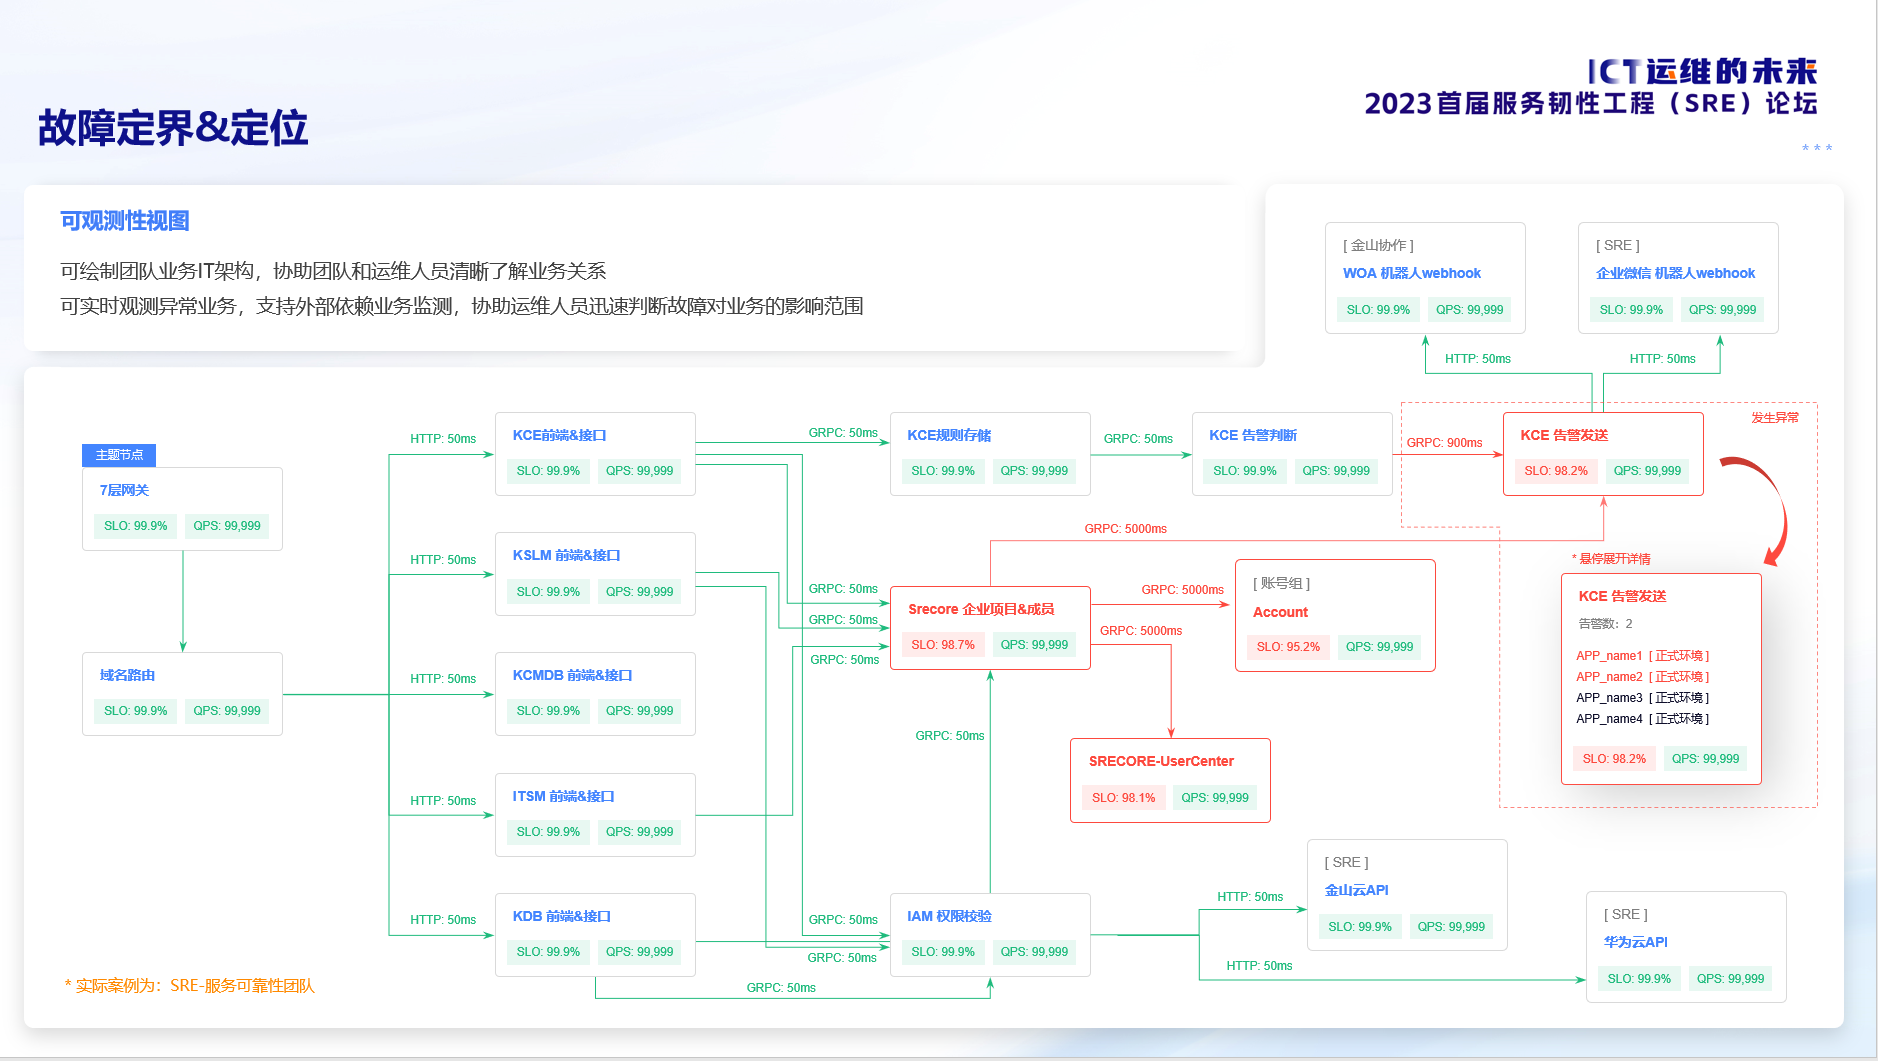The width and height of the screenshot is (1878, 1061).
Task: Click QPS: 99,999 badge on 企业微信 机器人webhook
Action: [1722, 310]
